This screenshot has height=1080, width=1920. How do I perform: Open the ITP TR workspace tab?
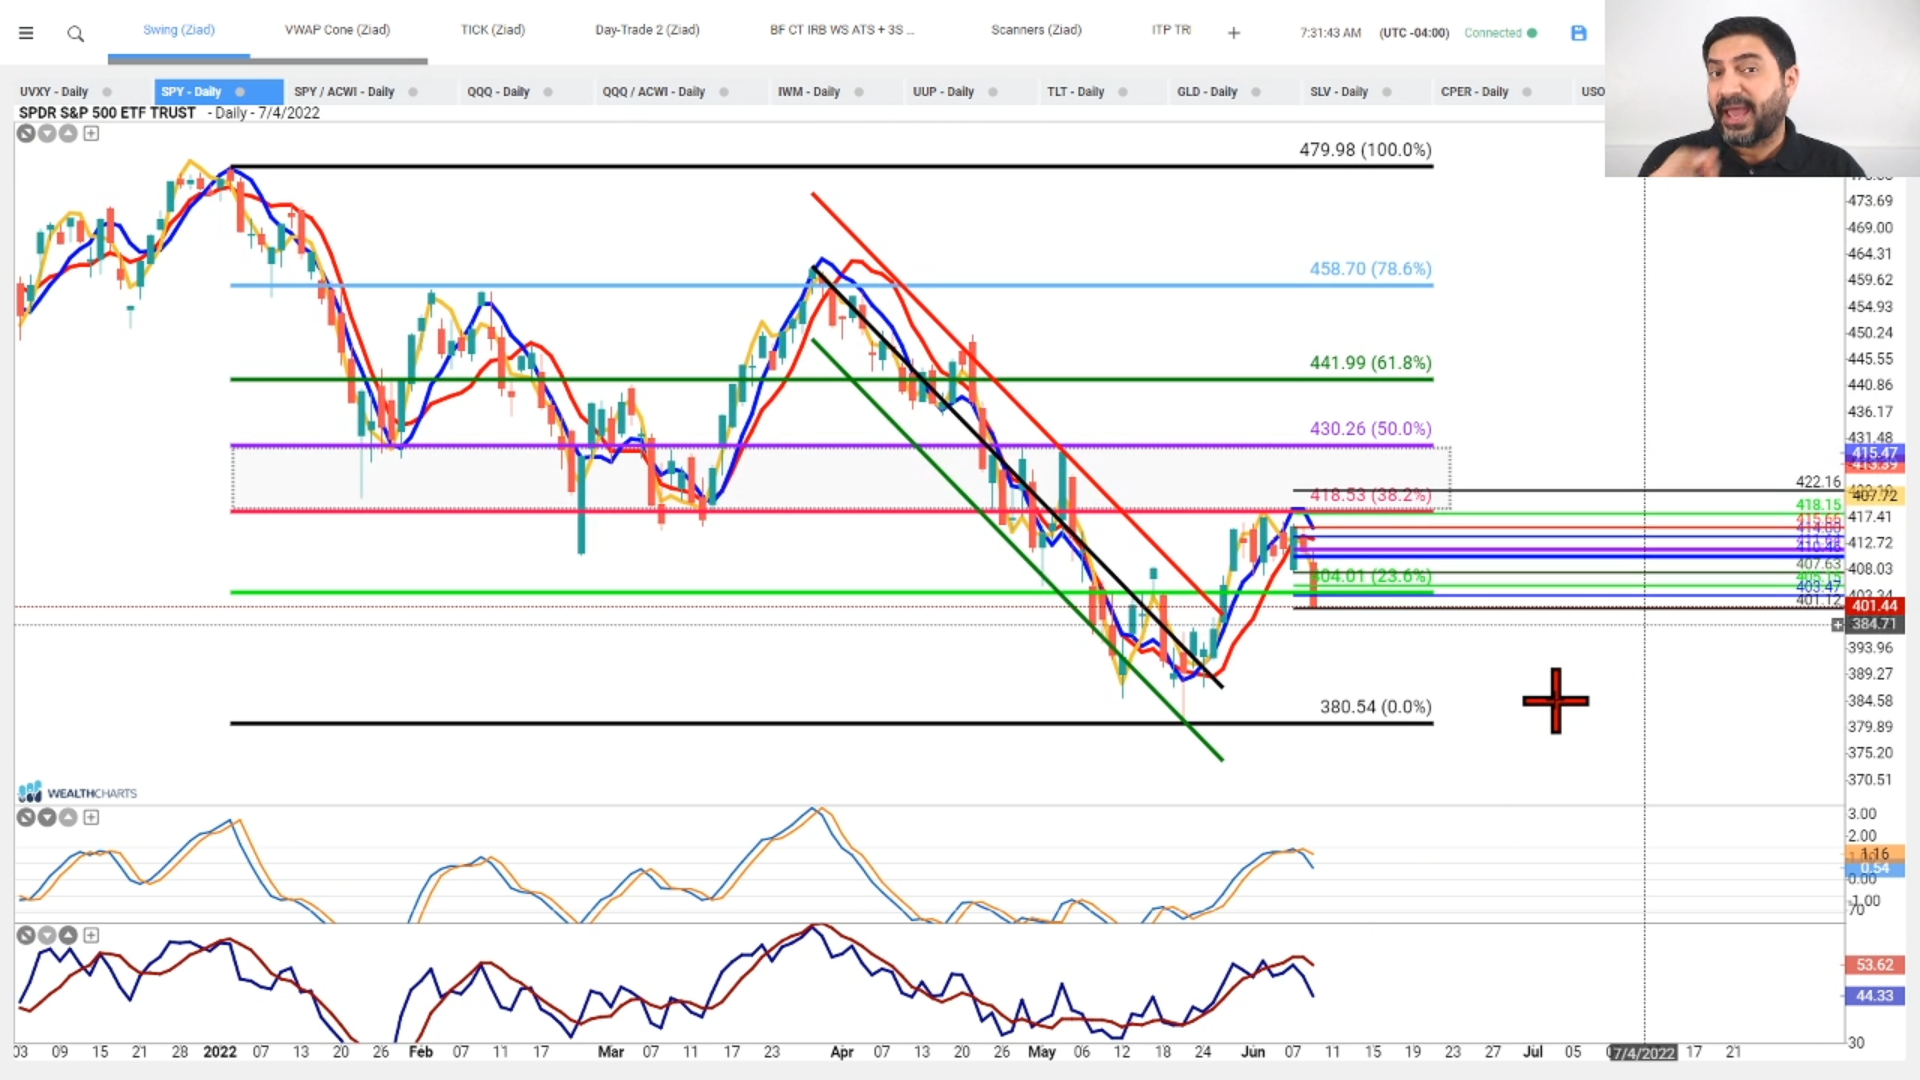(x=1171, y=30)
